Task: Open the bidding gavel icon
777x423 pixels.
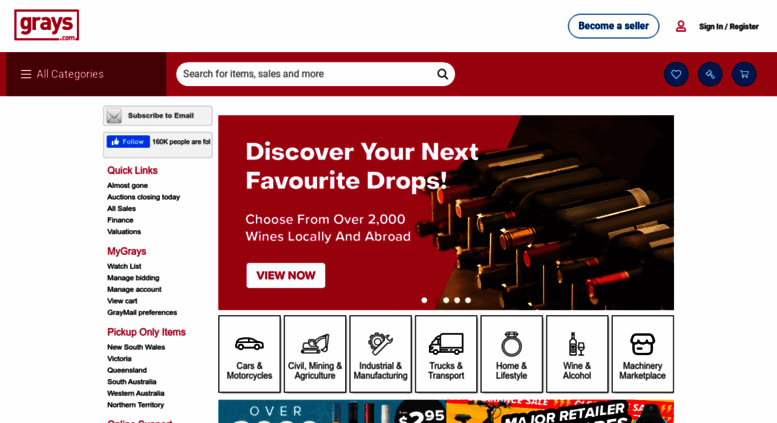Action: coord(710,74)
